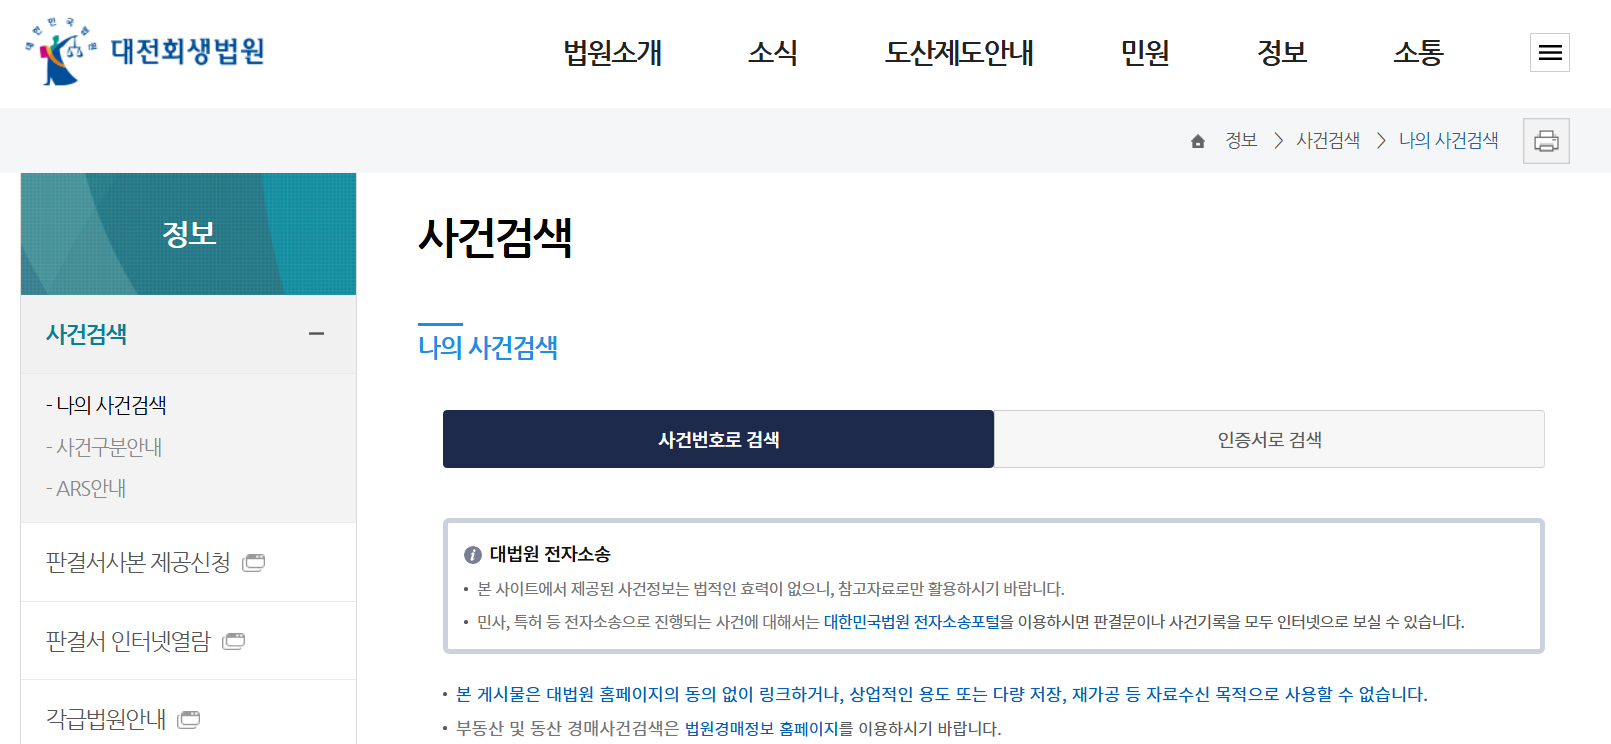Click 정보 in the breadcrumb

click(1241, 141)
